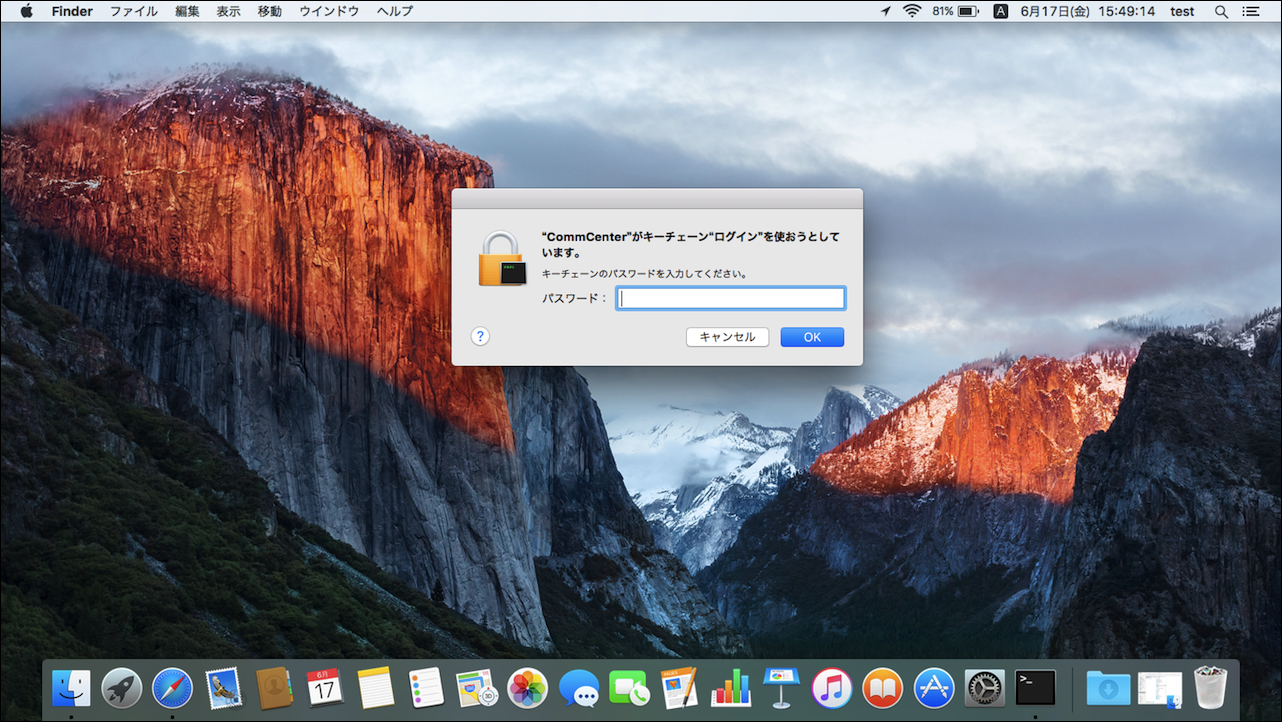Screen dimensions: 1282x722
Task: Open Finder from the Dock
Action: pyautogui.click(x=71, y=688)
